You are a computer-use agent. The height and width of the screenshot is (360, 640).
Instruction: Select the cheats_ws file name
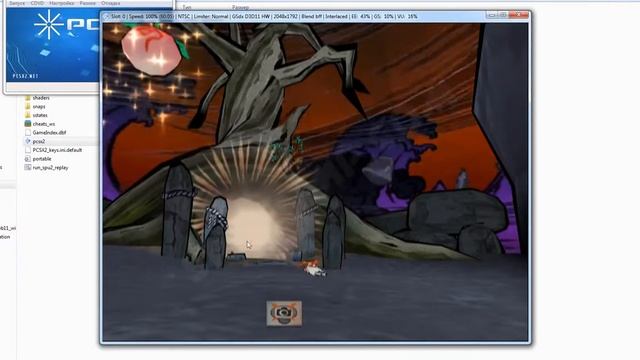(x=44, y=124)
